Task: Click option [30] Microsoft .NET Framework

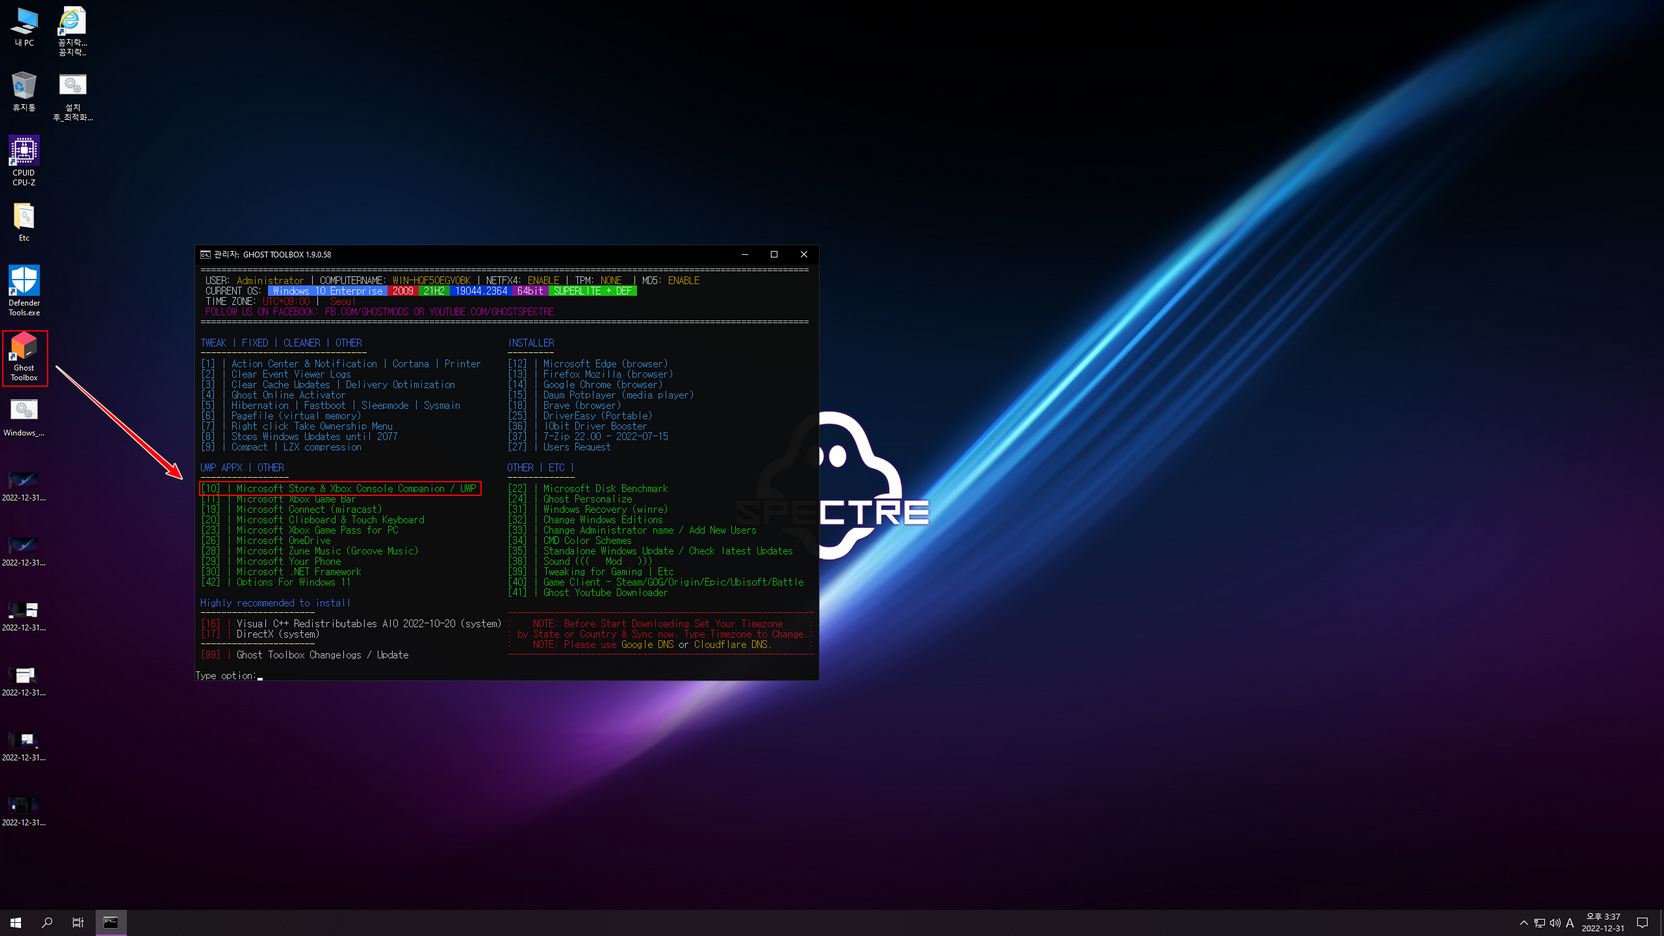Action: (281, 572)
